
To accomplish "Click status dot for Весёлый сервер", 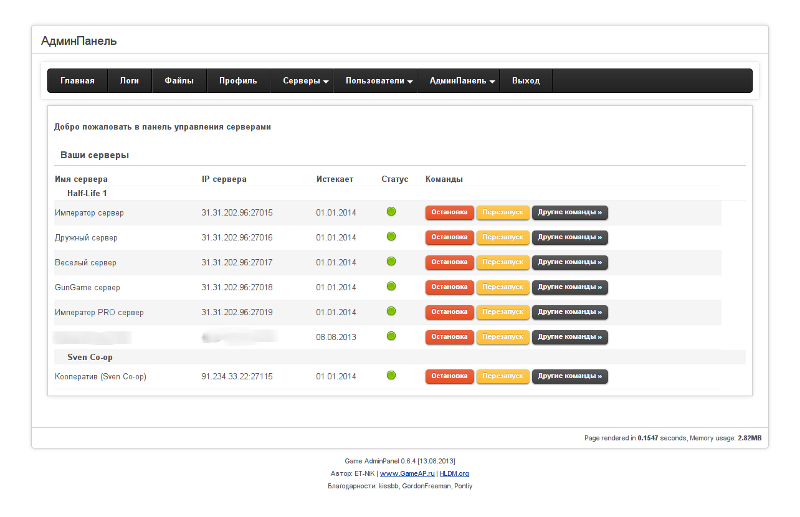I will pos(391,262).
